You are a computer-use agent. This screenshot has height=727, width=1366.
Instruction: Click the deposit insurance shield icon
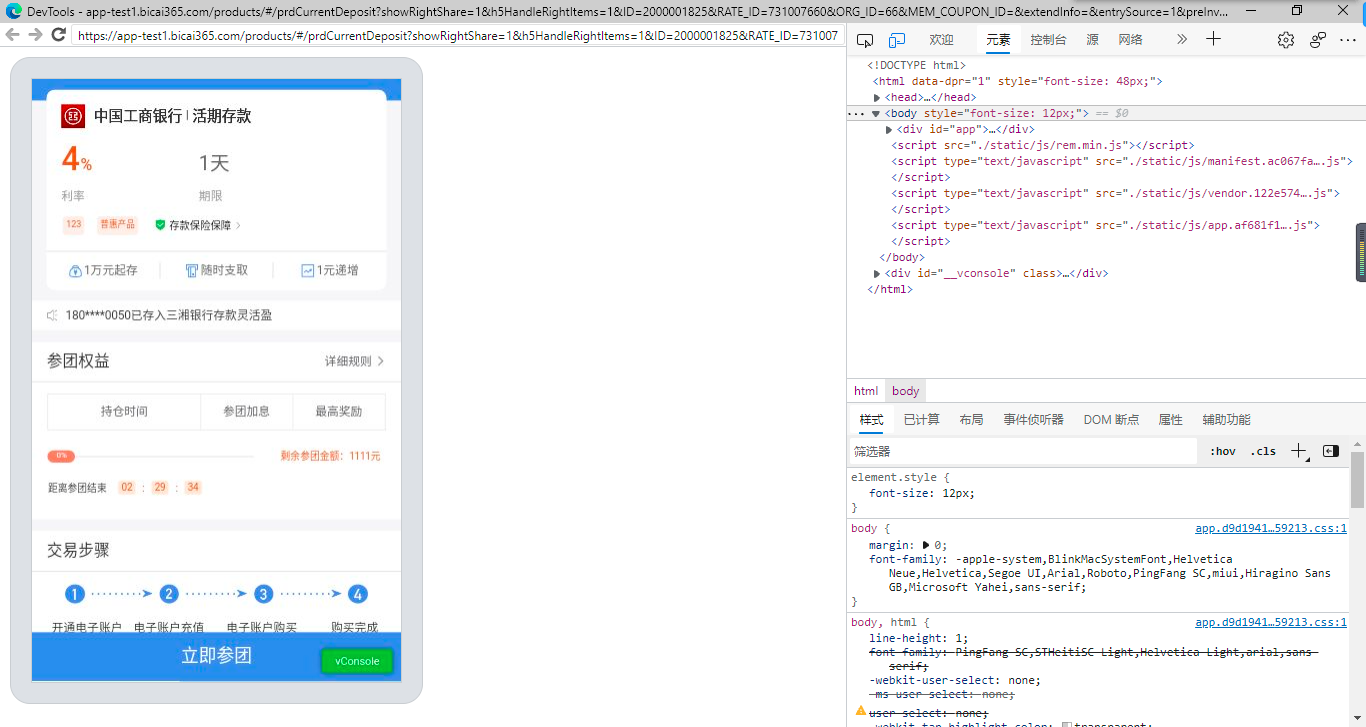[160, 225]
